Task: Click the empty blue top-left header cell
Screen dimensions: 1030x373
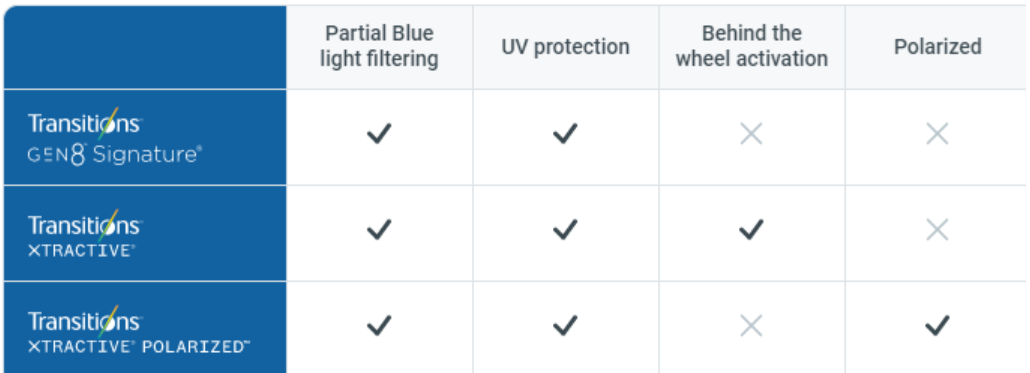Action: [145, 47]
